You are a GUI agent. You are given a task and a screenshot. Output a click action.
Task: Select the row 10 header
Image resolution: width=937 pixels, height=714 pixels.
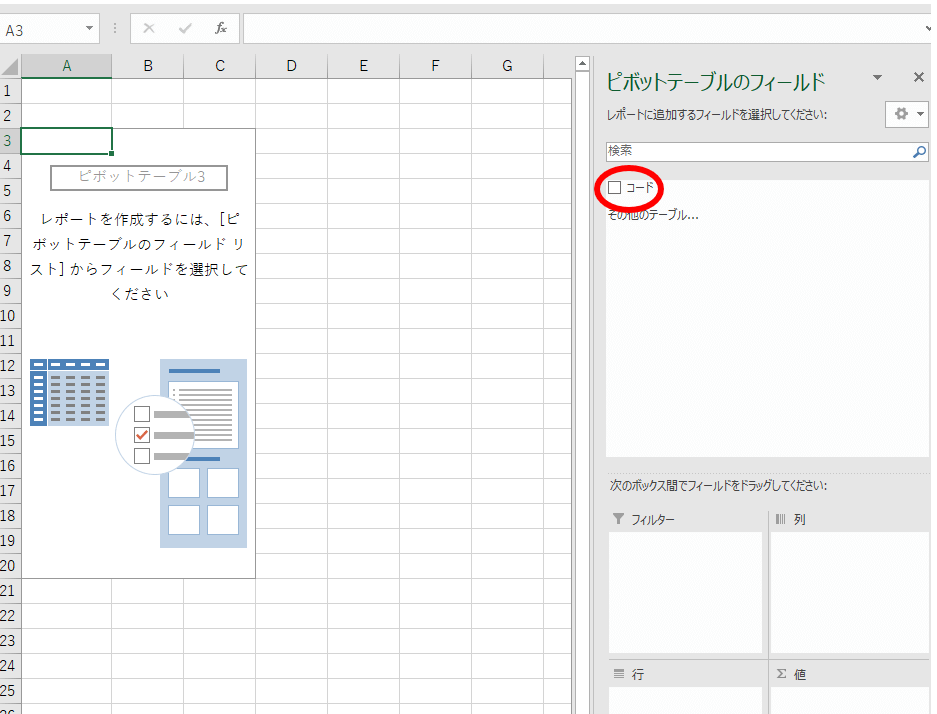pyautogui.click(x=10, y=316)
